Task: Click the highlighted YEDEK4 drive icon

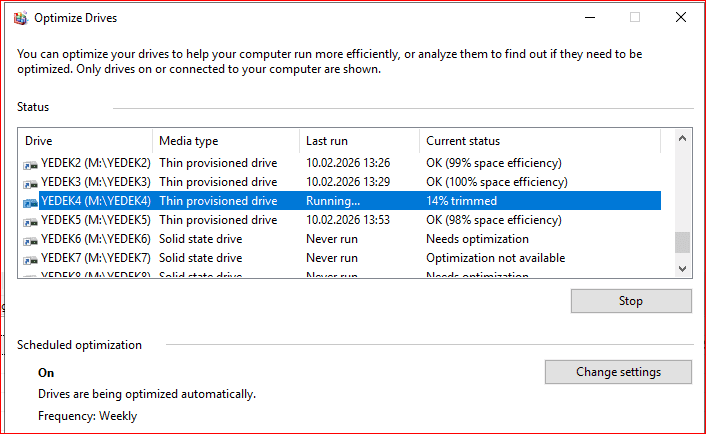Action: pos(31,201)
